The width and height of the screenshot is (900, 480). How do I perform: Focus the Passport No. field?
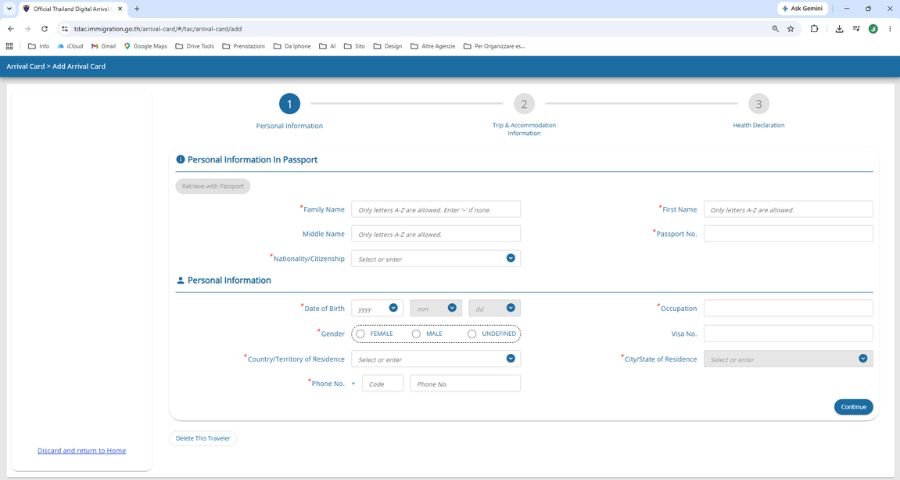(x=789, y=234)
